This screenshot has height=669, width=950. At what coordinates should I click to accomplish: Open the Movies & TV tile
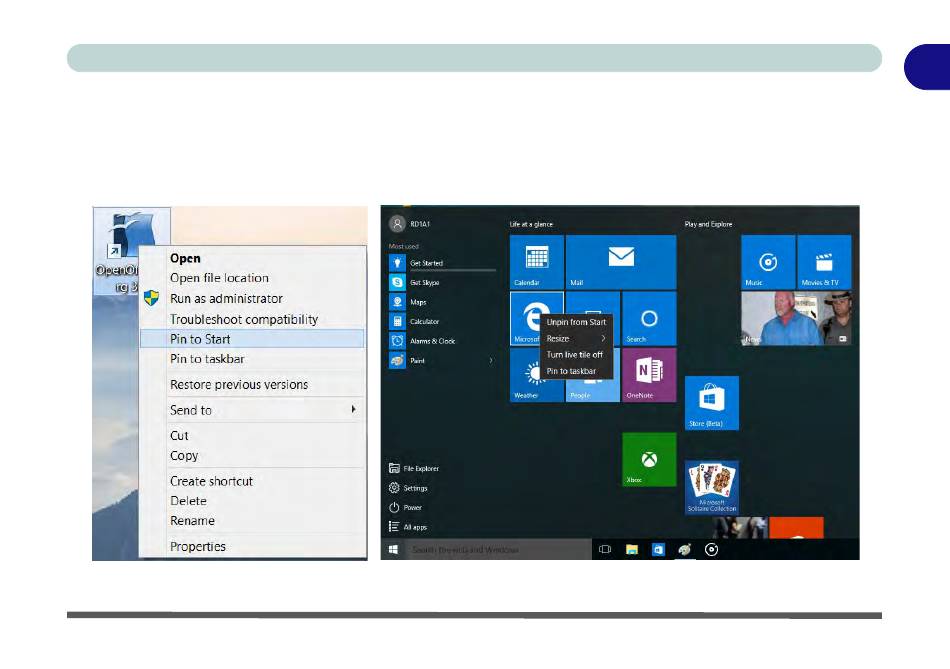point(824,262)
